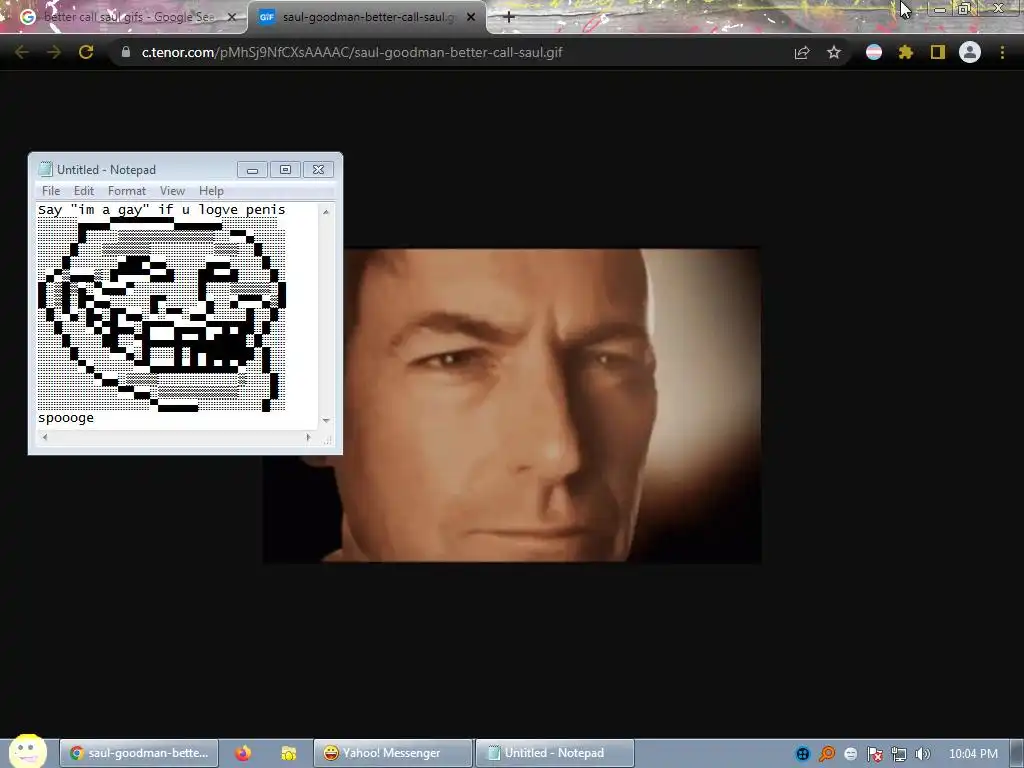Click the blue round tray icon
This screenshot has height=768, width=1024.
click(x=803, y=754)
